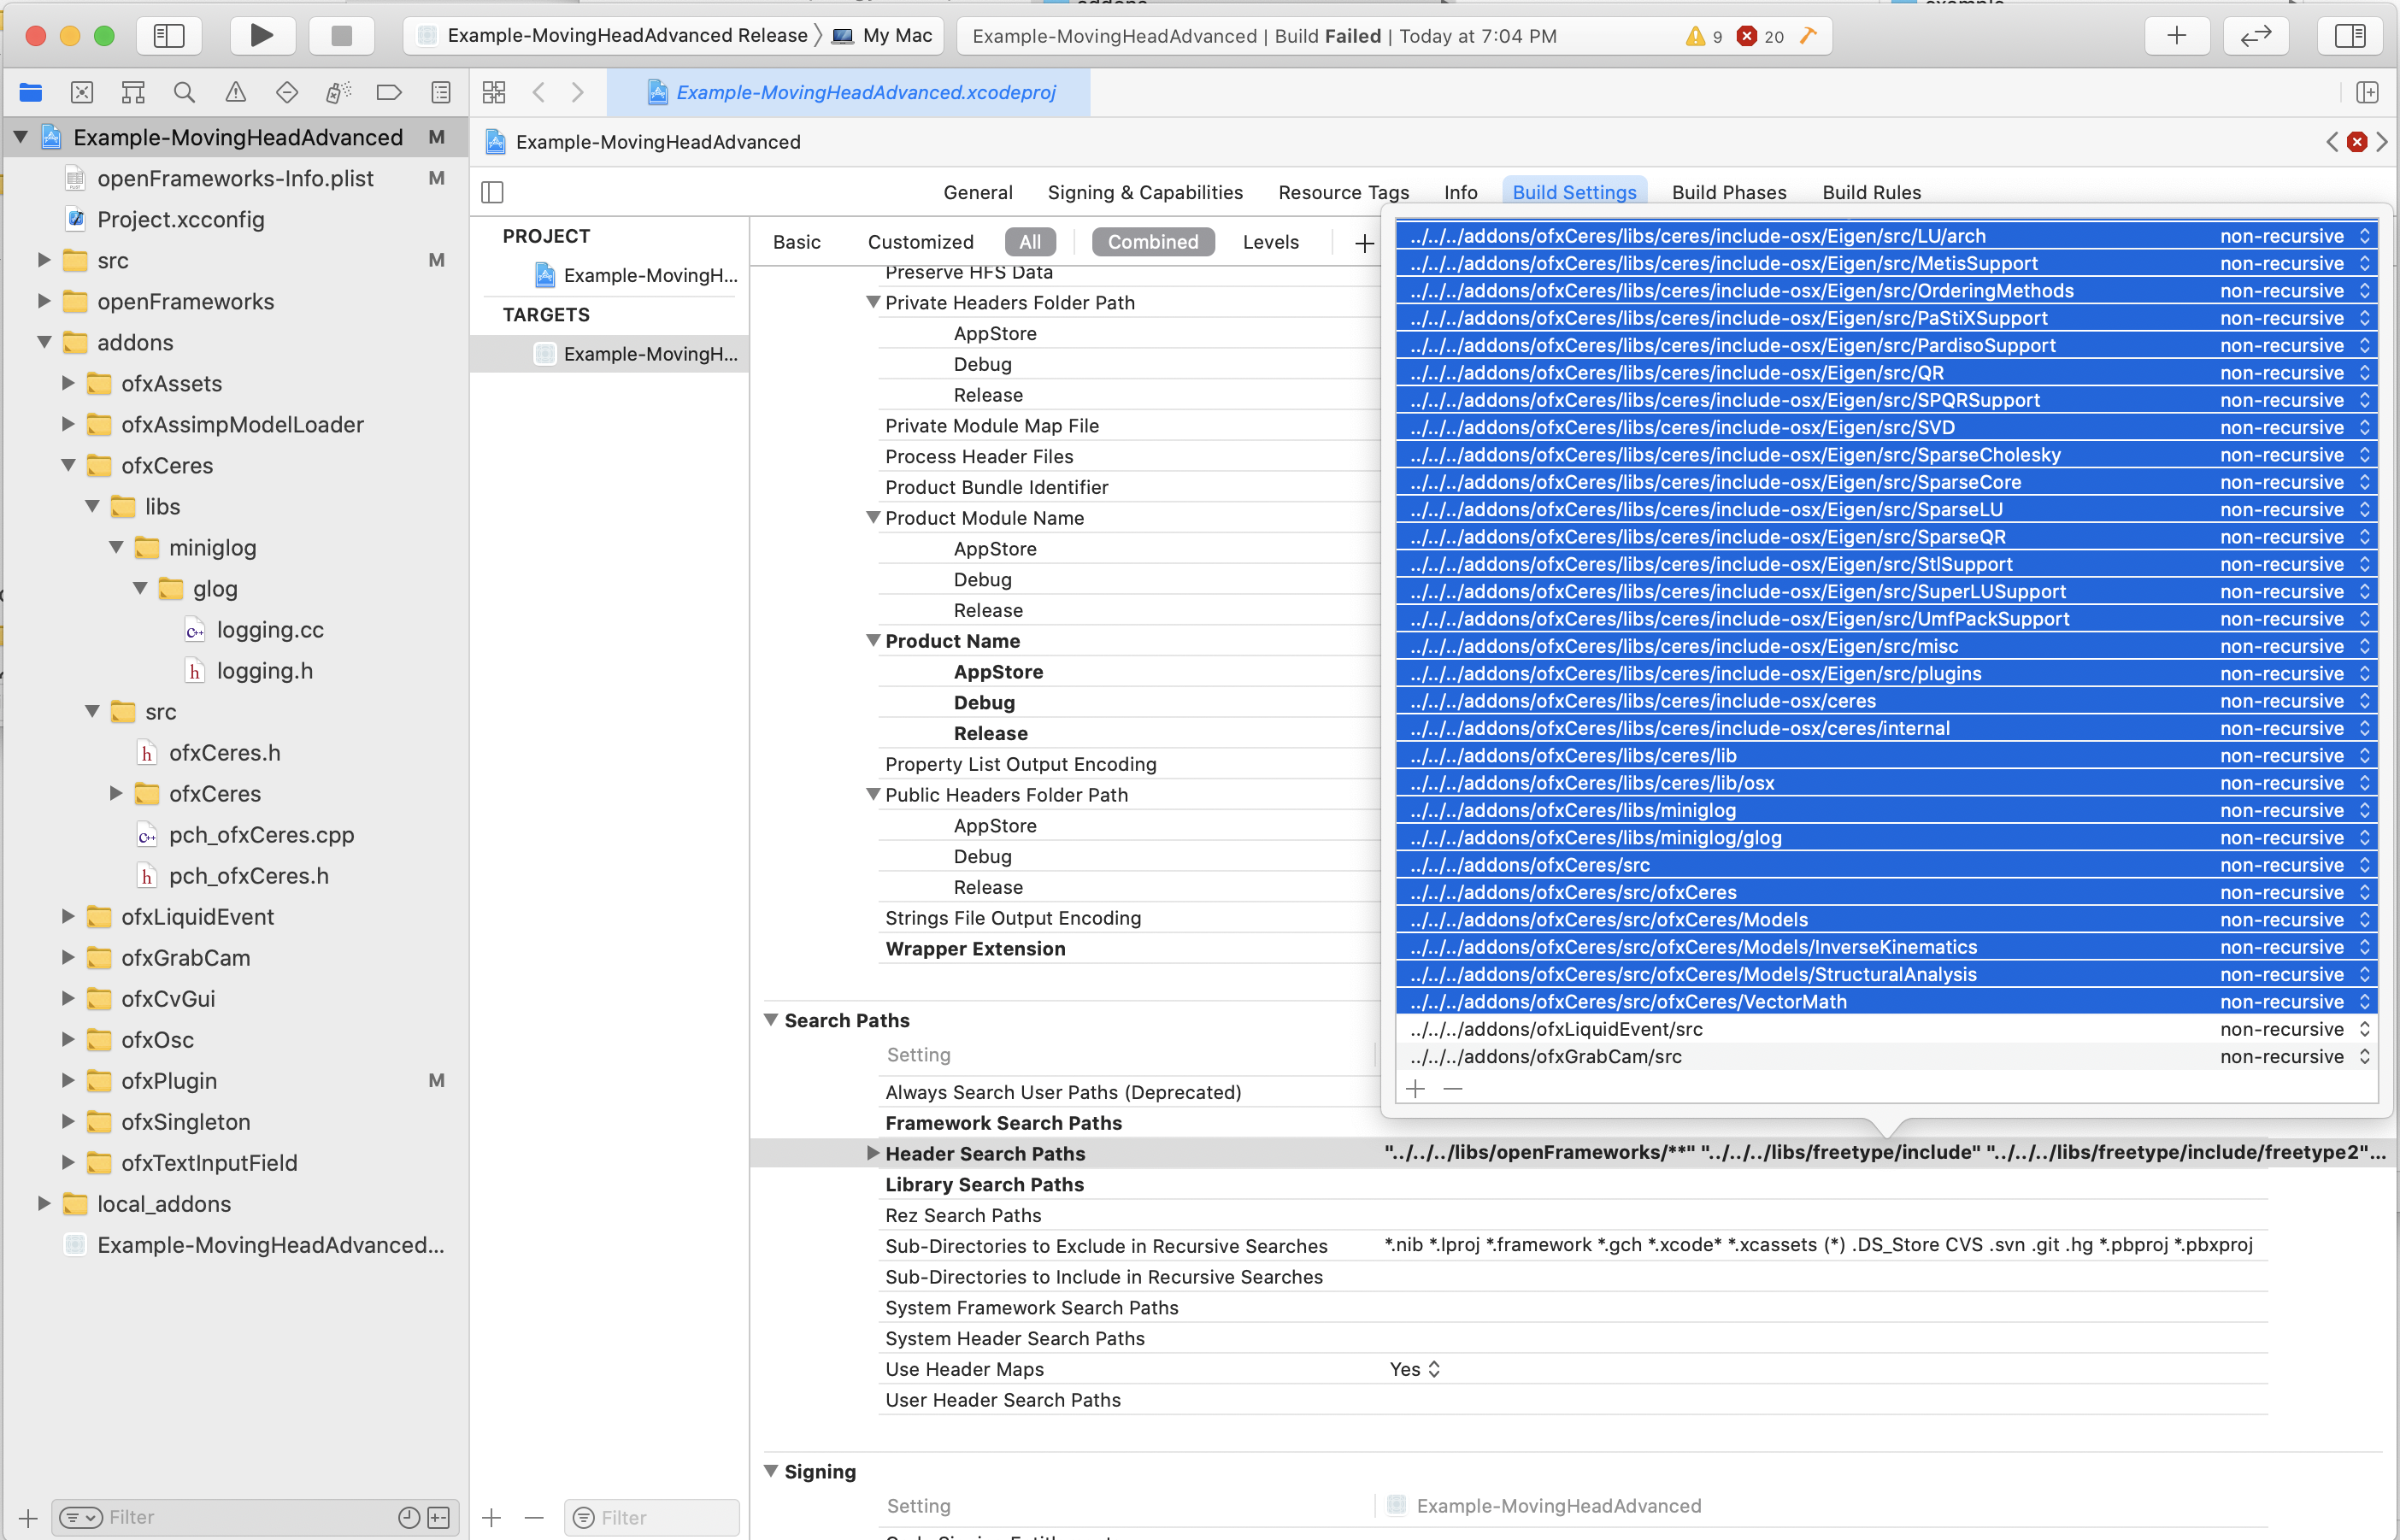Switch to the Build Phases tab
2400x1540 pixels.
[1729, 192]
